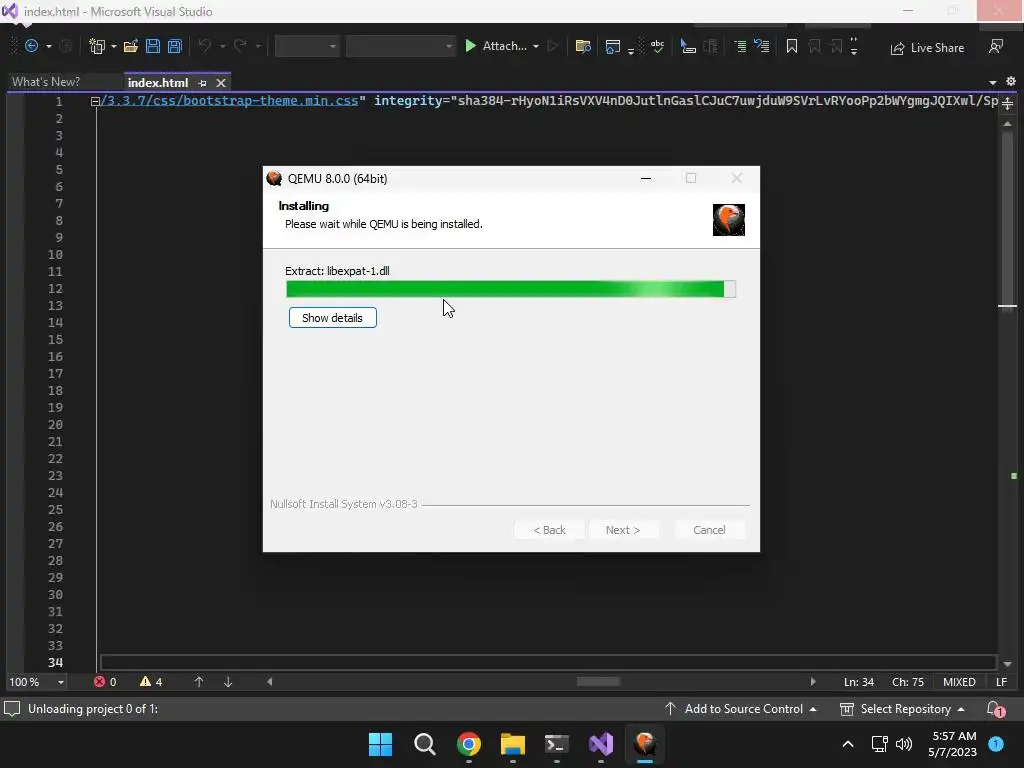Click Add to Source Control
Viewport: 1024px width, 768px height.
click(x=741, y=709)
